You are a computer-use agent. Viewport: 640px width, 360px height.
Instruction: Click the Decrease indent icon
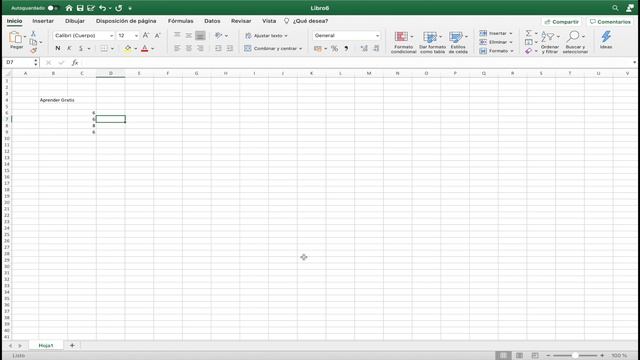click(218, 48)
